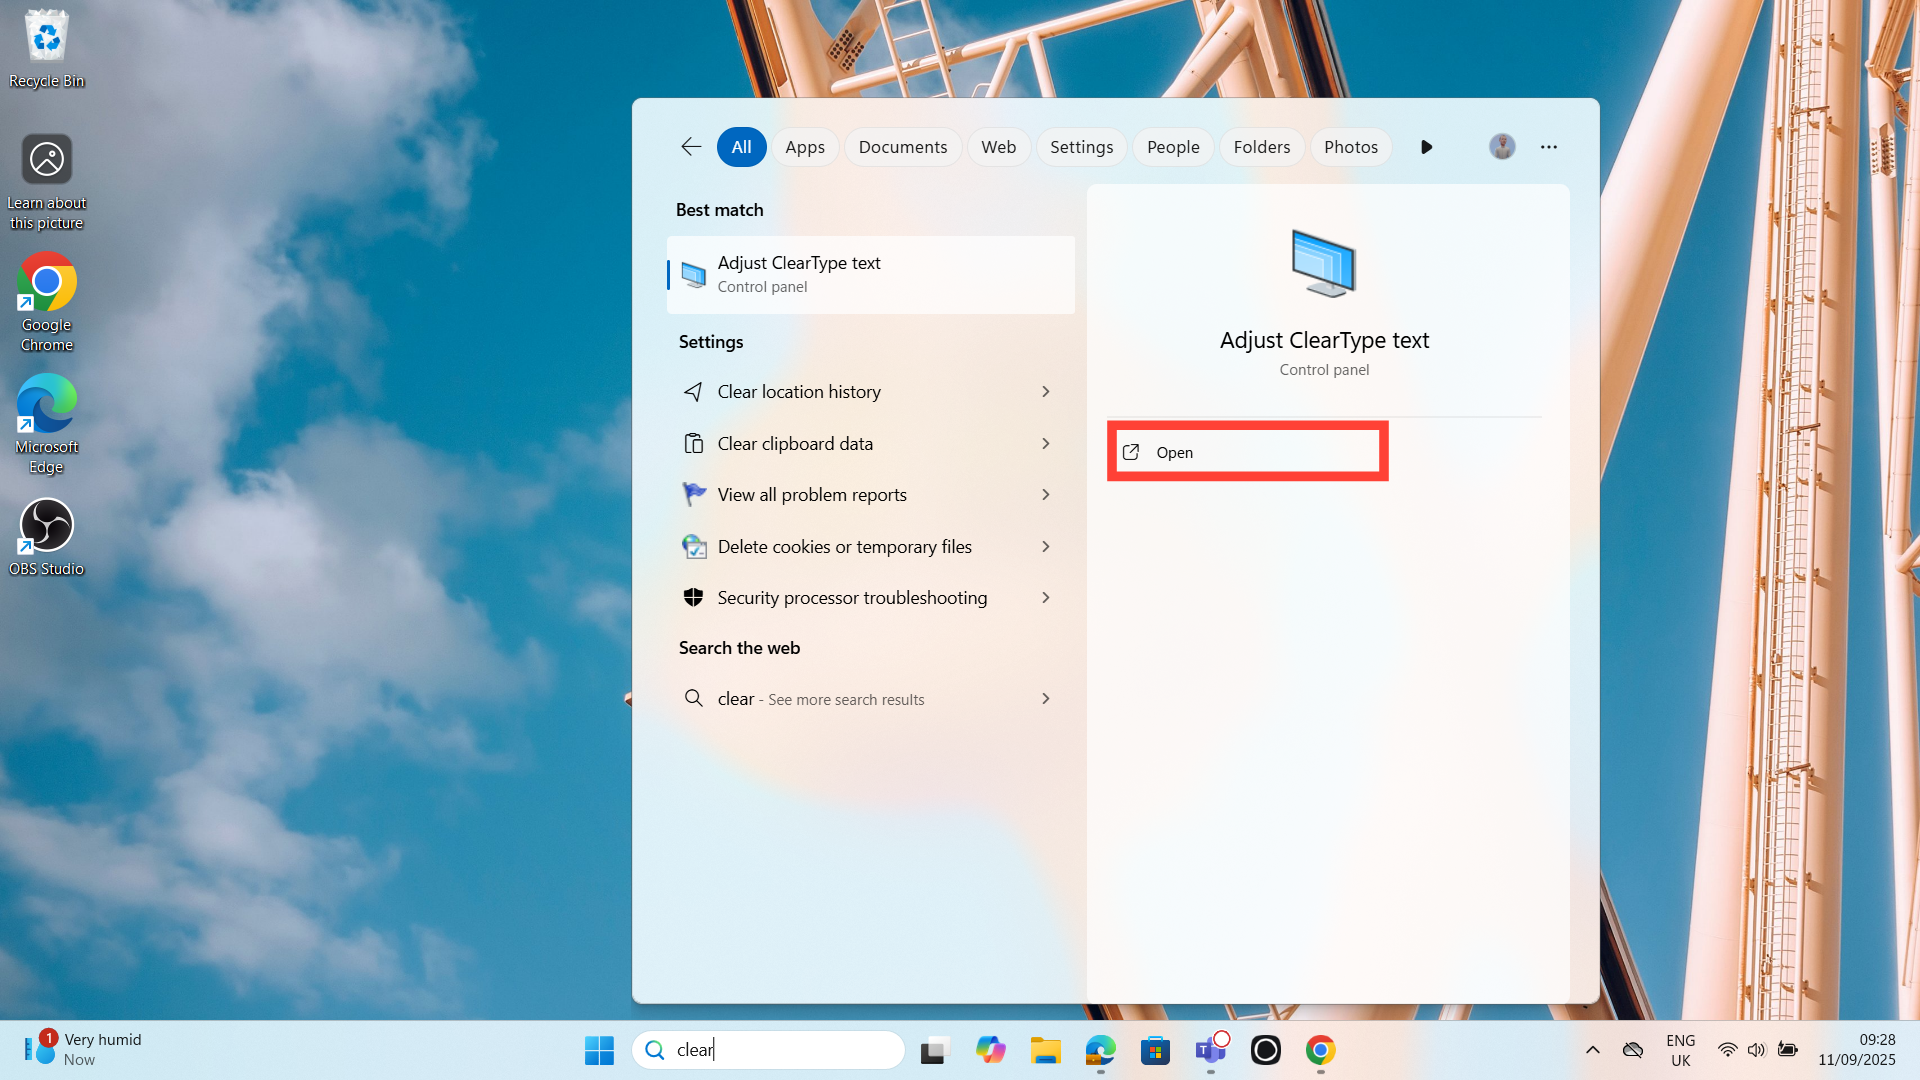Viewport: 1920px width, 1080px height.
Task: Launch Copilot from the taskbar
Action: 990,1050
